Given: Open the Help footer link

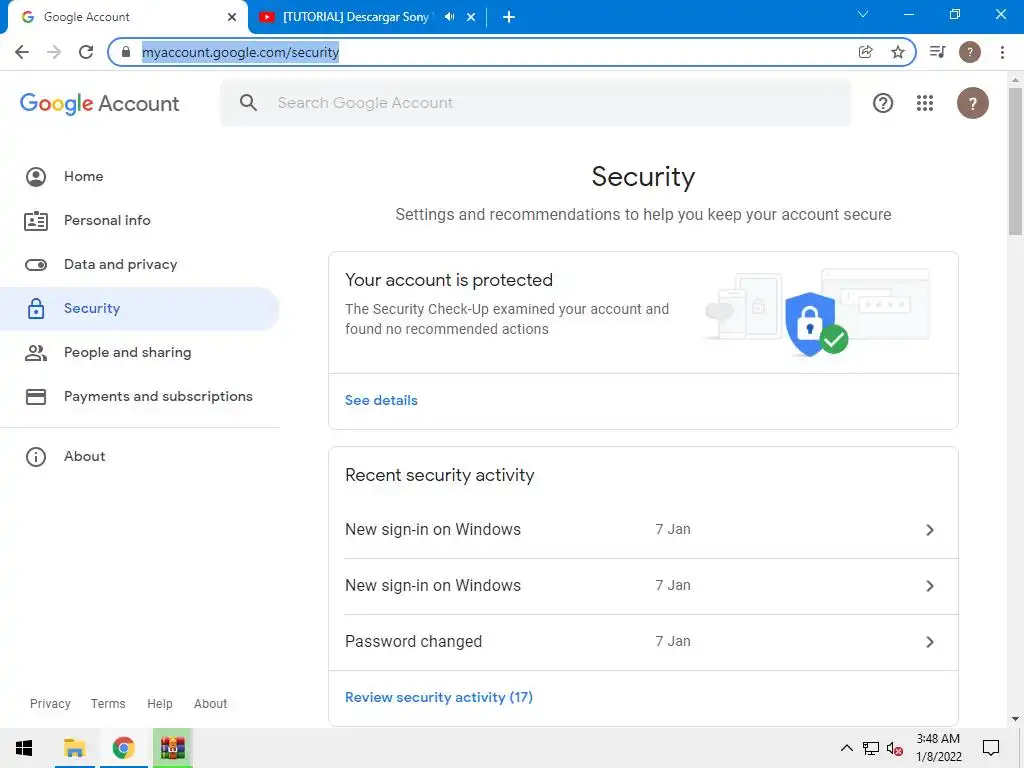Looking at the screenshot, I should click(x=159, y=703).
